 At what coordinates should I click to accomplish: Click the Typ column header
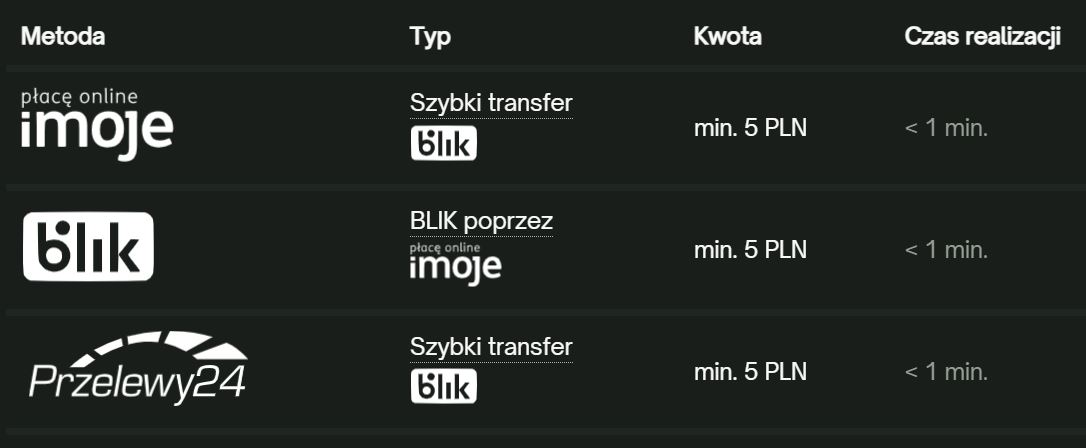430,37
